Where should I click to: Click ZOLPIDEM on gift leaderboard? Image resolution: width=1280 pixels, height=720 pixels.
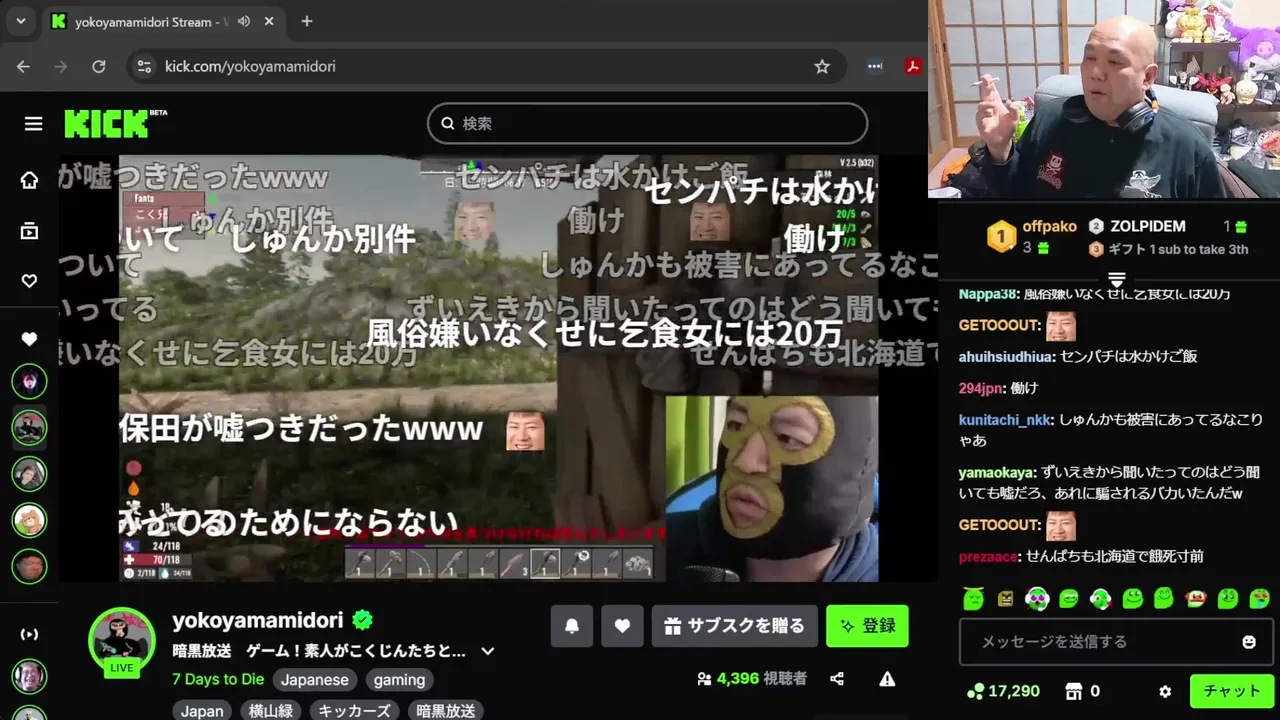[1147, 227]
